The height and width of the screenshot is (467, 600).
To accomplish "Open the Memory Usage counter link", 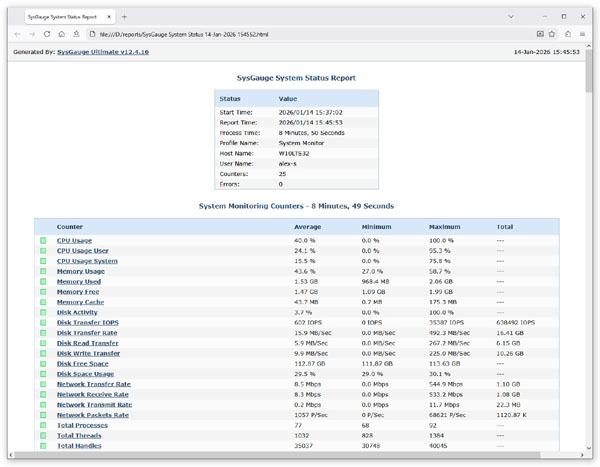I will 80,271.
